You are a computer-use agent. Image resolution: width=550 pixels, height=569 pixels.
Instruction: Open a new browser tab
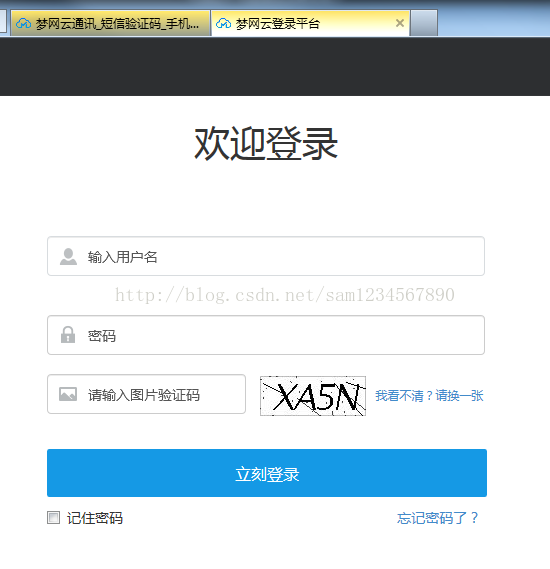pyautogui.click(x=423, y=23)
